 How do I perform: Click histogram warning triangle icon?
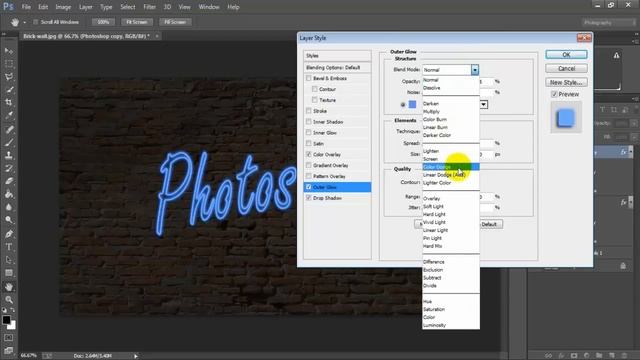click(x=616, y=55)
